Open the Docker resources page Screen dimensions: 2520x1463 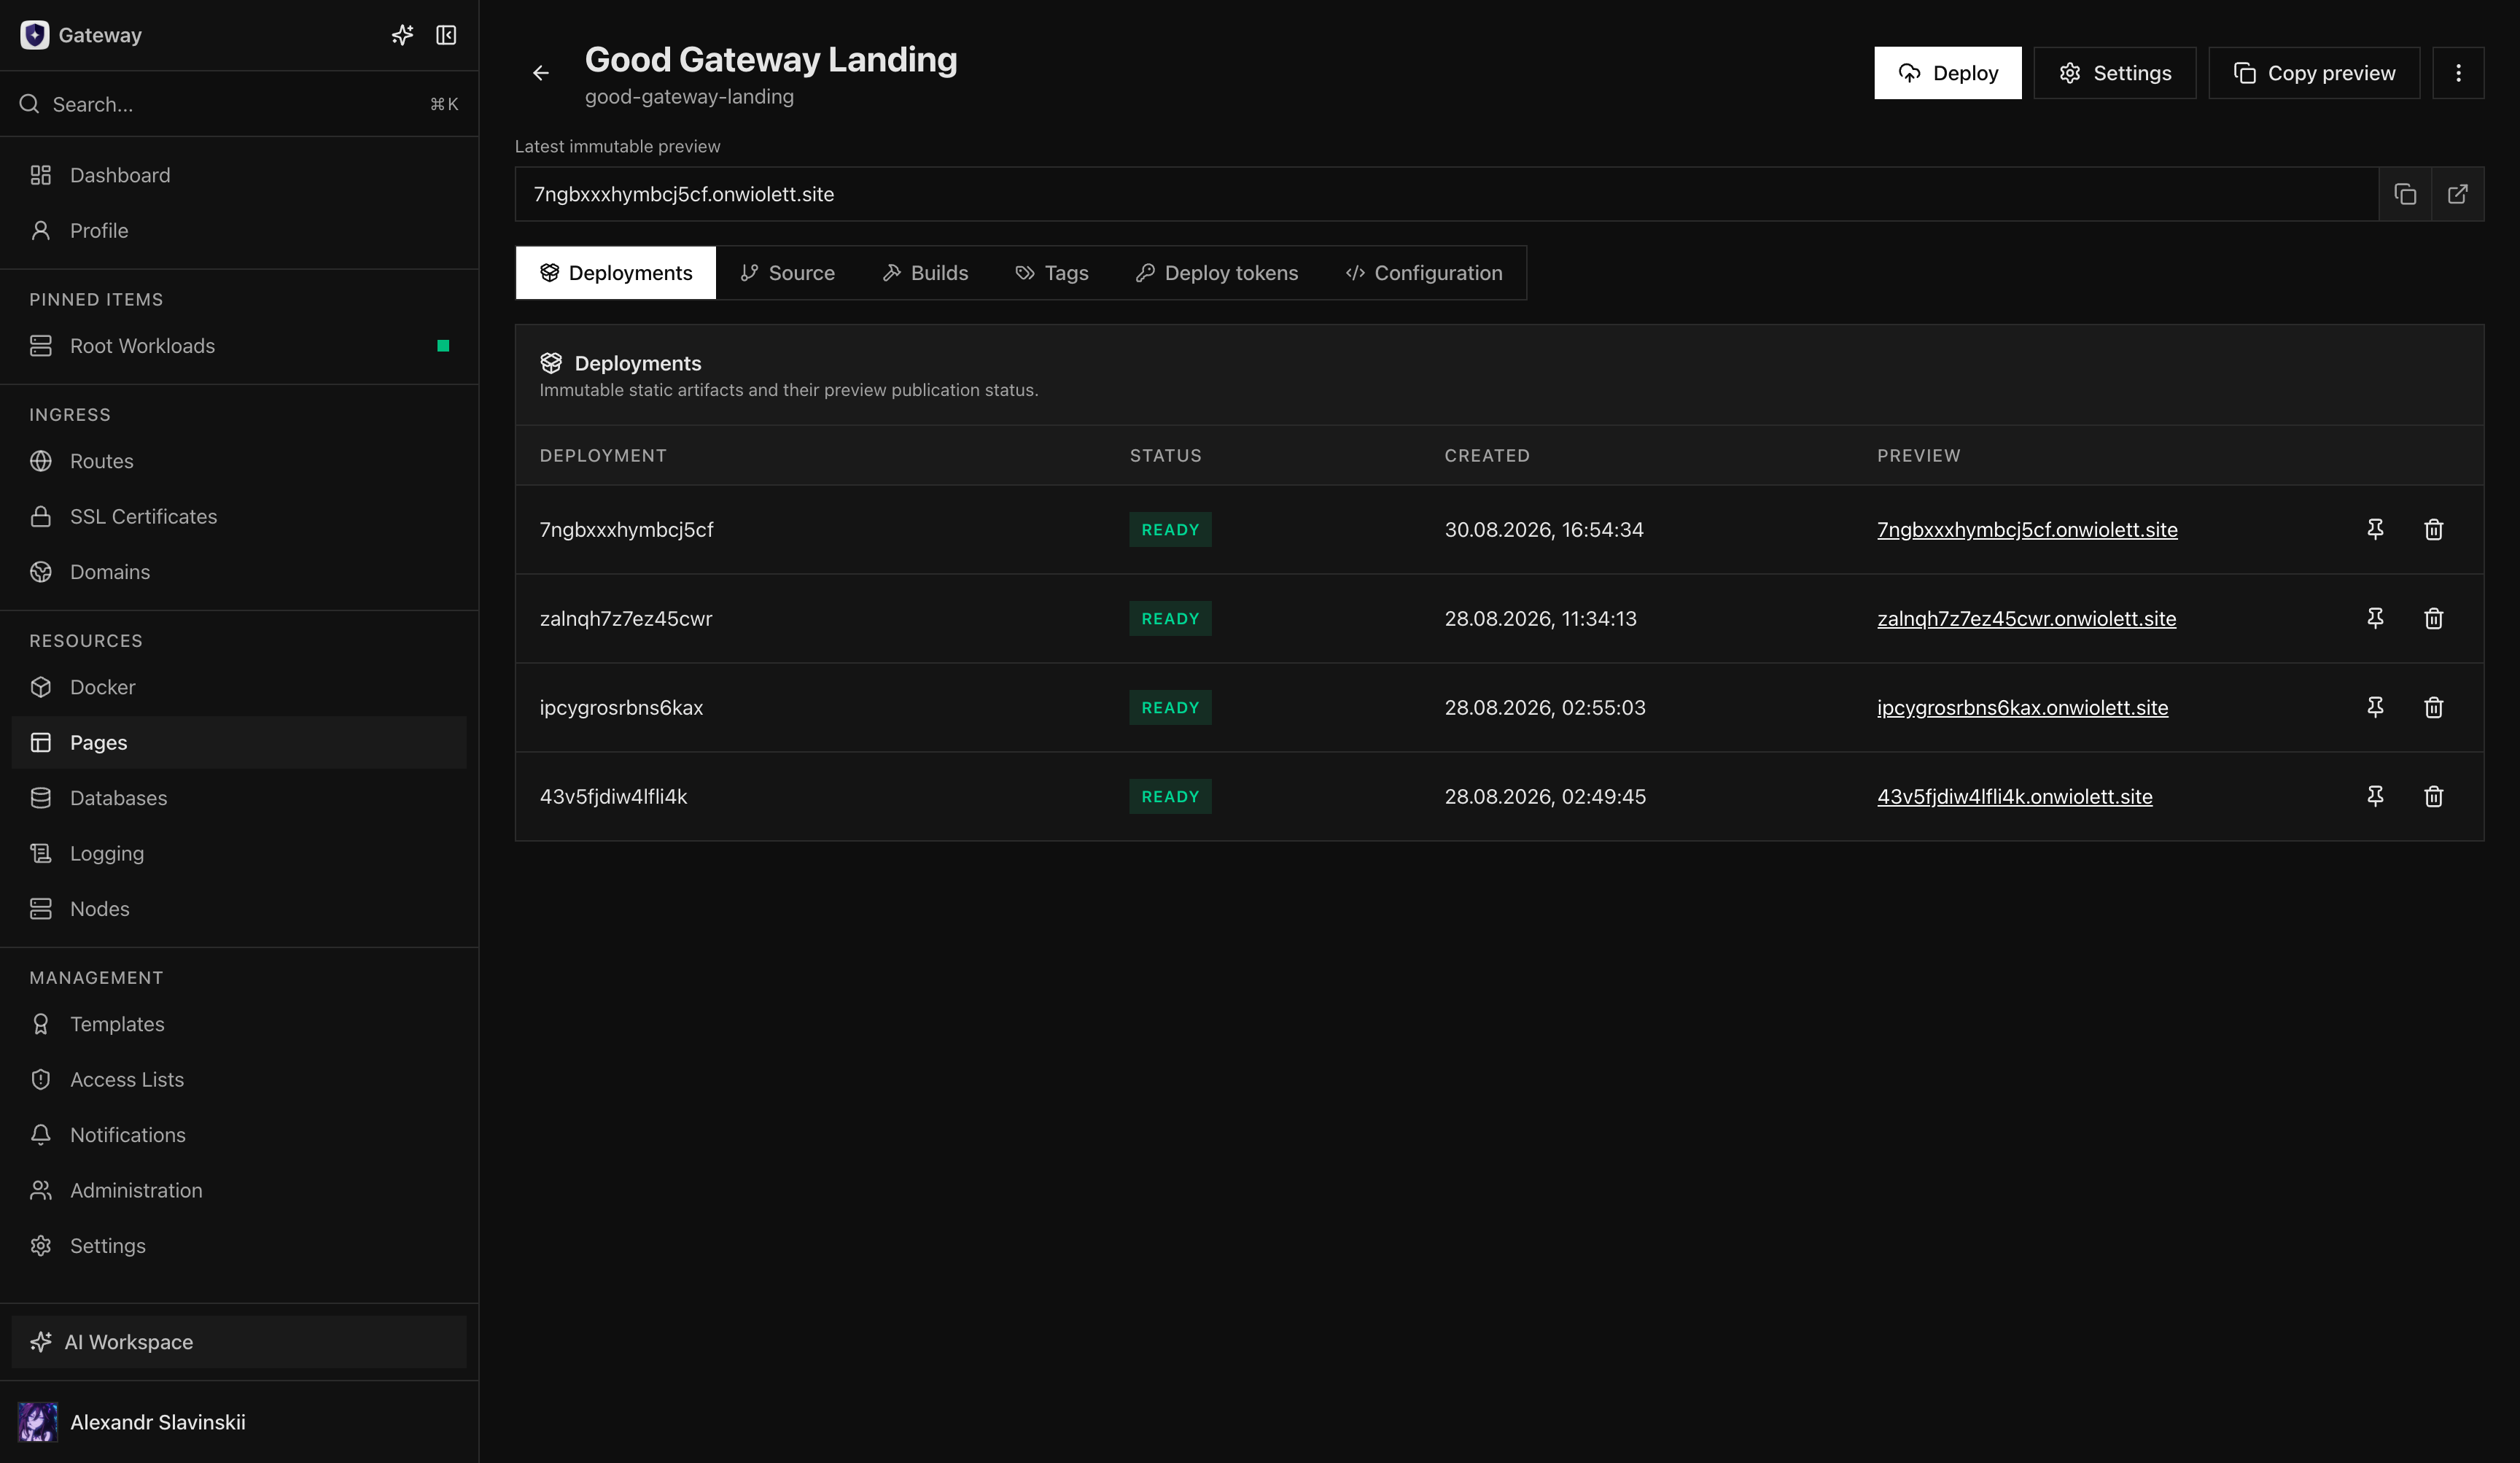239,687
